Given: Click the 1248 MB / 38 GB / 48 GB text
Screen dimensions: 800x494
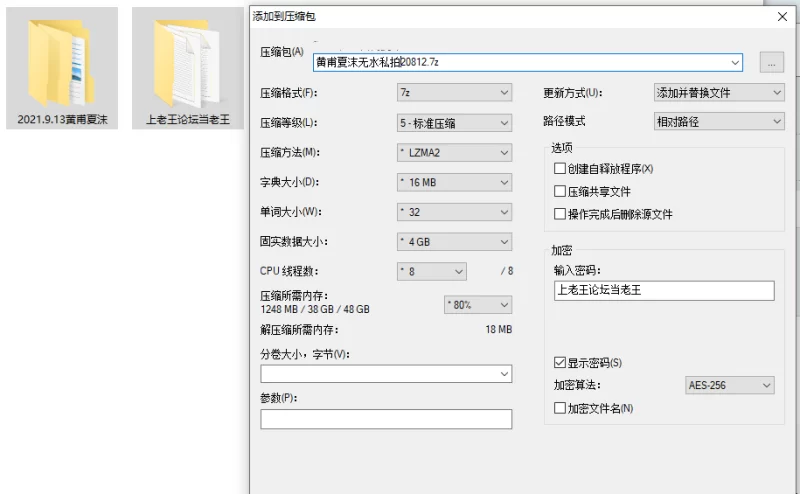Looking at the screenshot, I should [x=315, y=309].
